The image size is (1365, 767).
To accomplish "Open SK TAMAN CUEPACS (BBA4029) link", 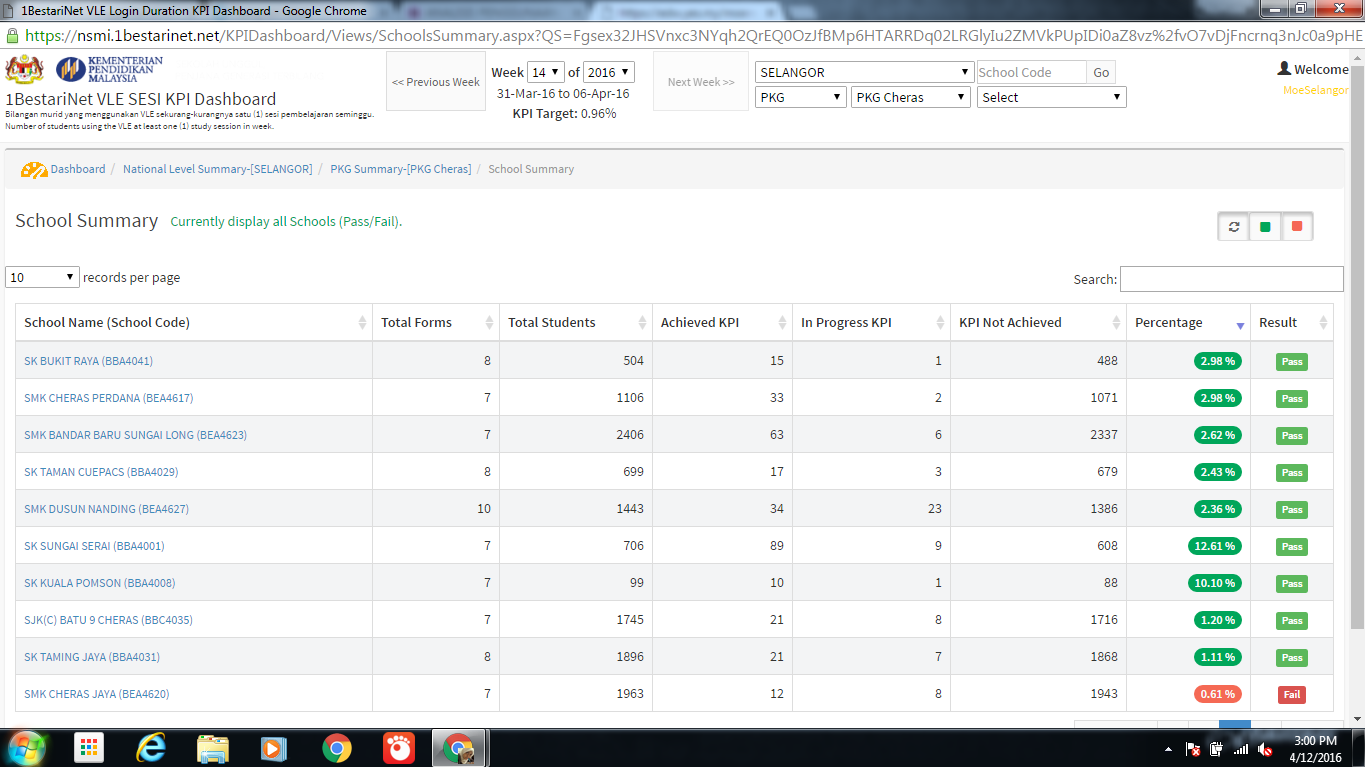I will (101, 472).
